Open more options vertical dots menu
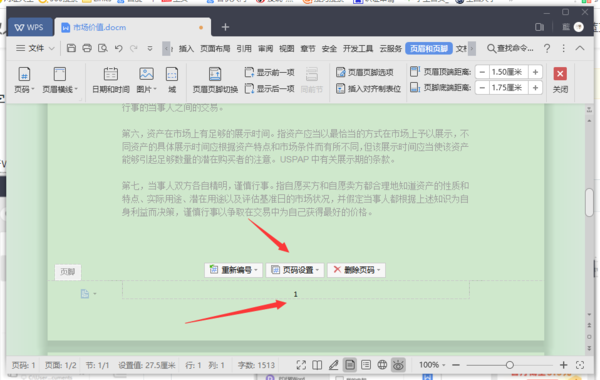The width and height of the screenshot is (600, 380). coord(563,48)
